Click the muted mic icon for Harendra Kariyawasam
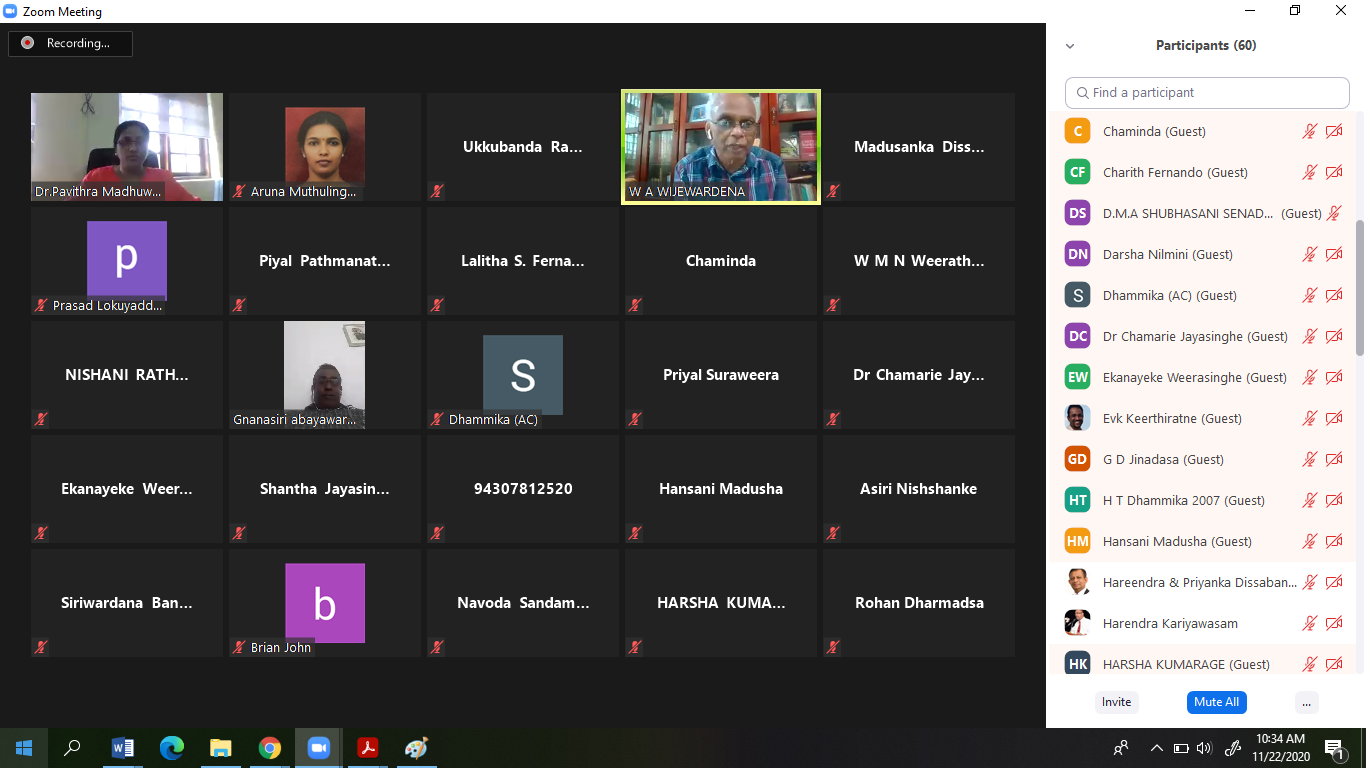Image resolution: width=1366 pixels, height=768 pixels. (1309, 623)
